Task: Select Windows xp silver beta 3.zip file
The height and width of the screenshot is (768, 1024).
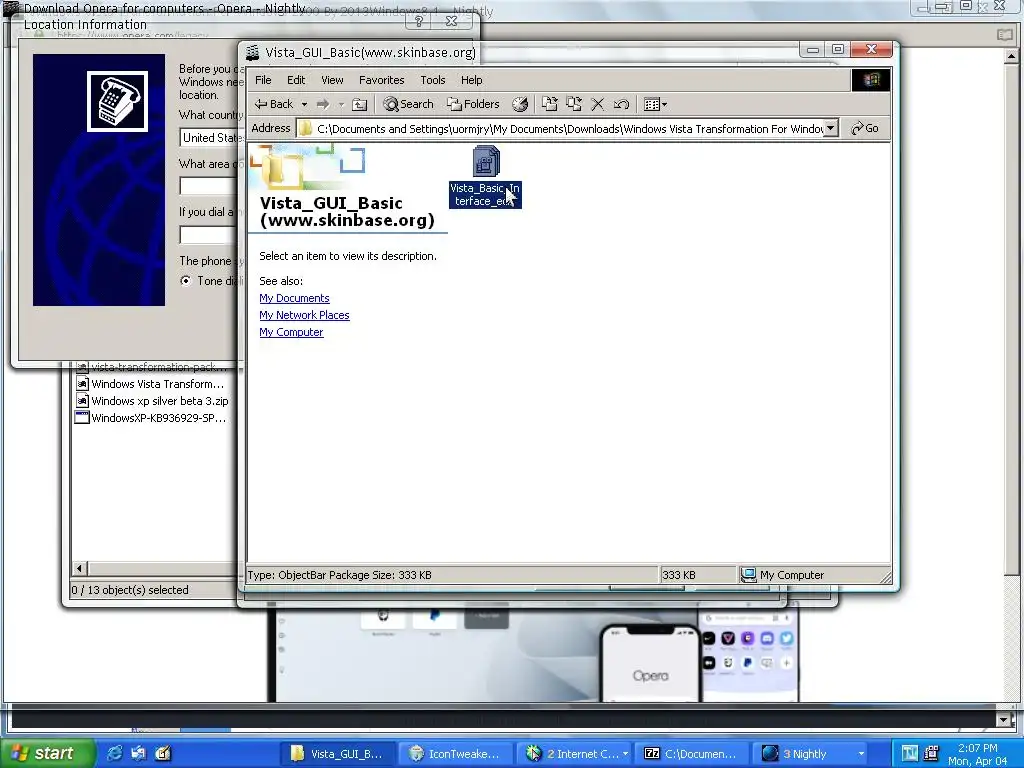Action: pyautogui.click(x=153, y=401)
